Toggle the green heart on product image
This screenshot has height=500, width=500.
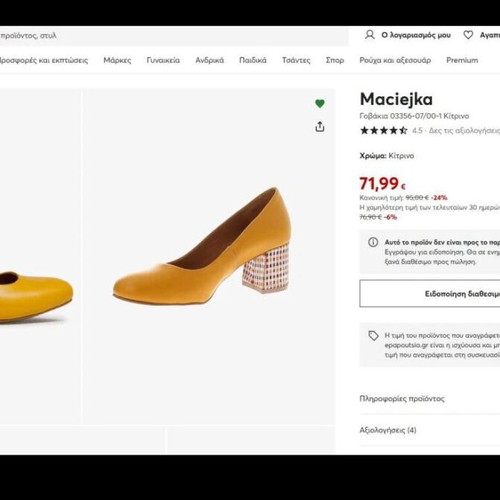[320, 104]
